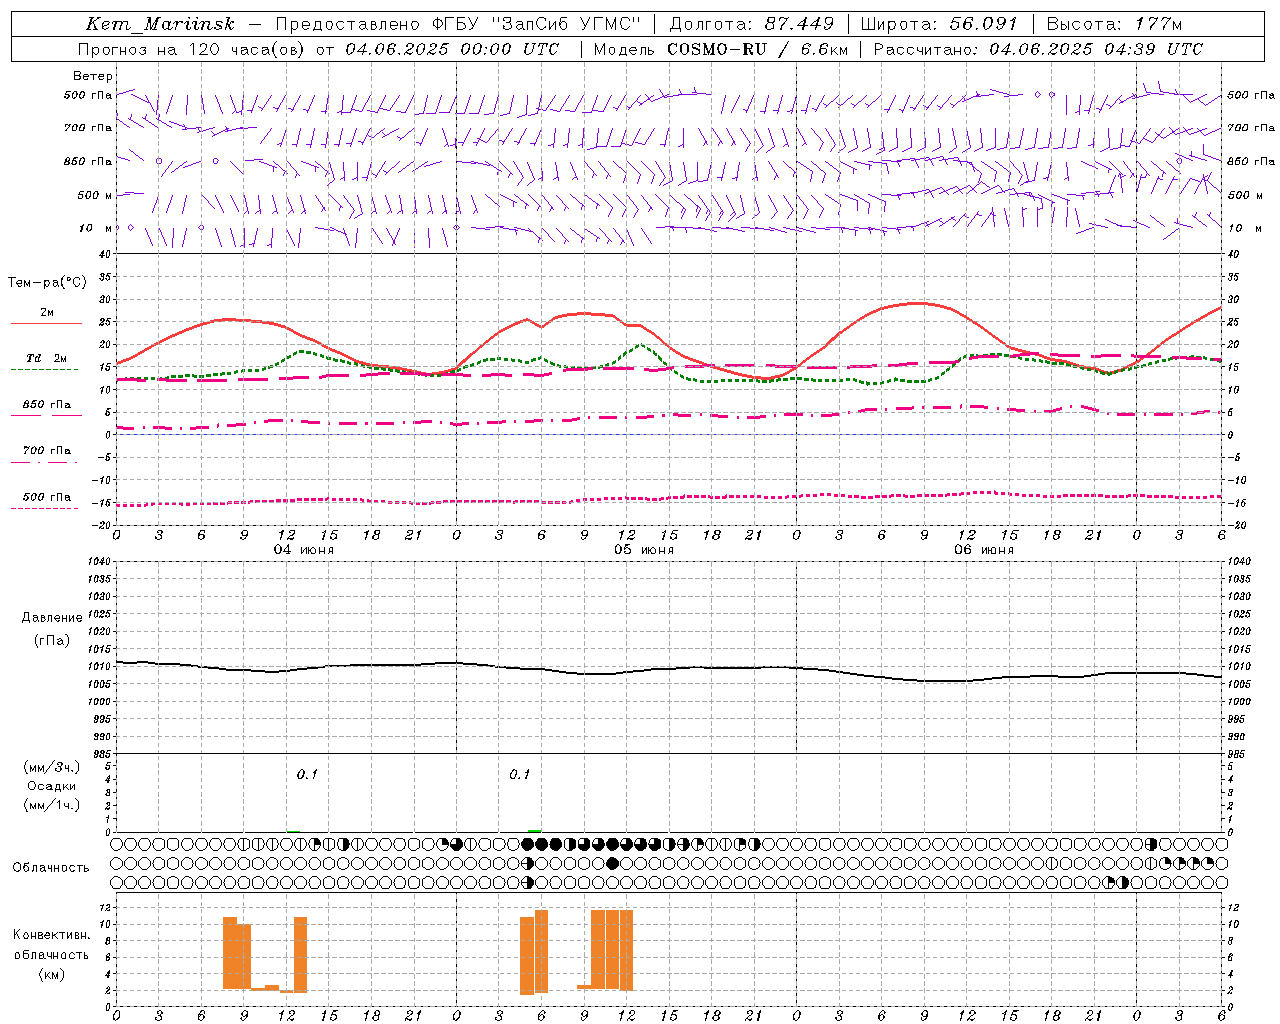Viewport: 1280px width, 1024px height.
Task: Click the 'Ветер' wind panel label
Action: 93,76
